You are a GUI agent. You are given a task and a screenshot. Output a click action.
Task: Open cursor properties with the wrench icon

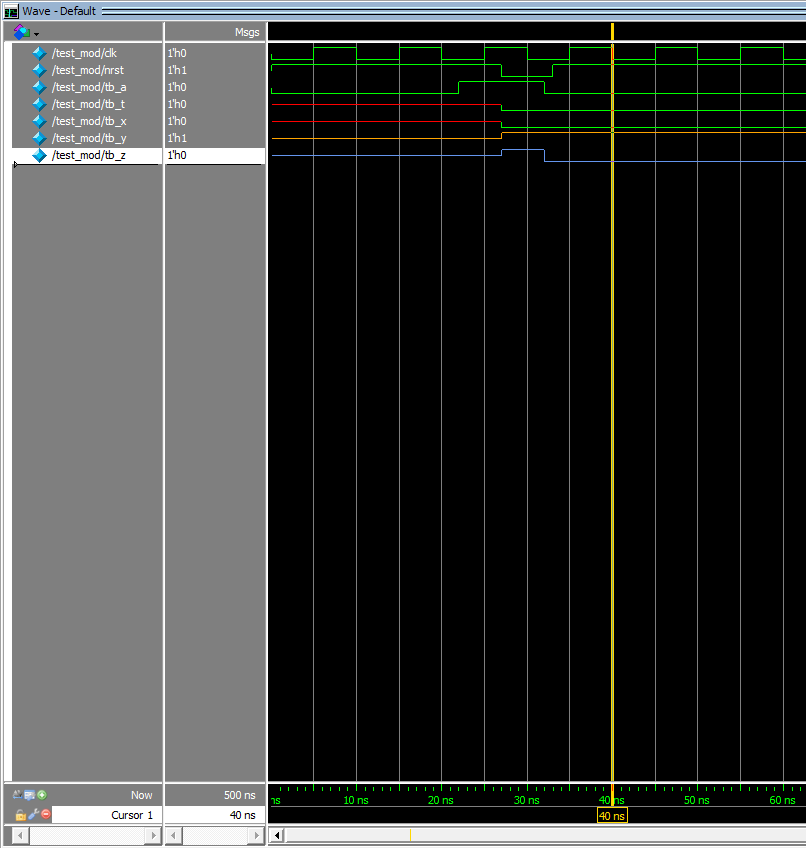(34, 814)
